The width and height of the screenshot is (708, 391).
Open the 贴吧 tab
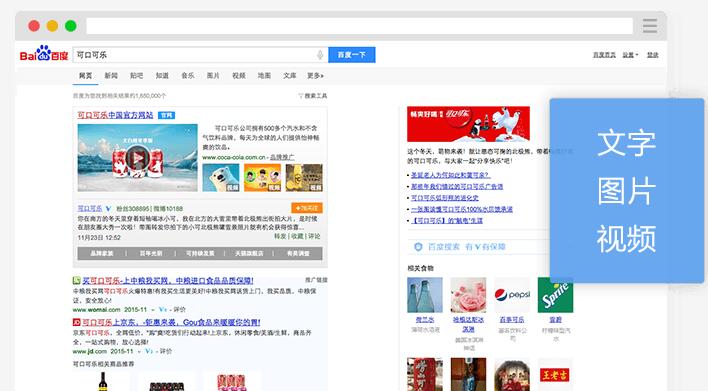136,76
